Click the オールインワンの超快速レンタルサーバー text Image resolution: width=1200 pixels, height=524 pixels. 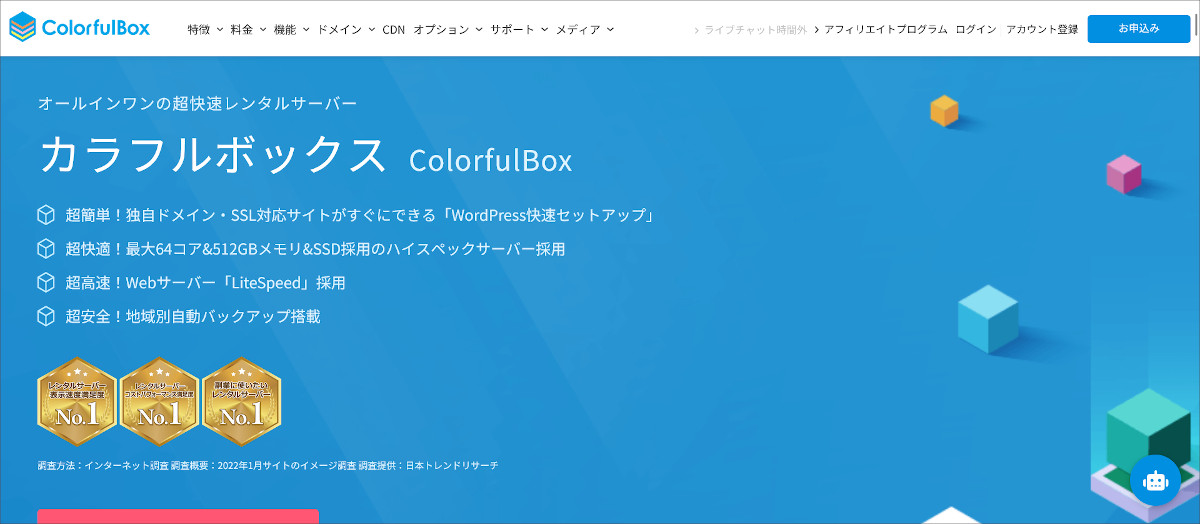[x=197, y=103]
